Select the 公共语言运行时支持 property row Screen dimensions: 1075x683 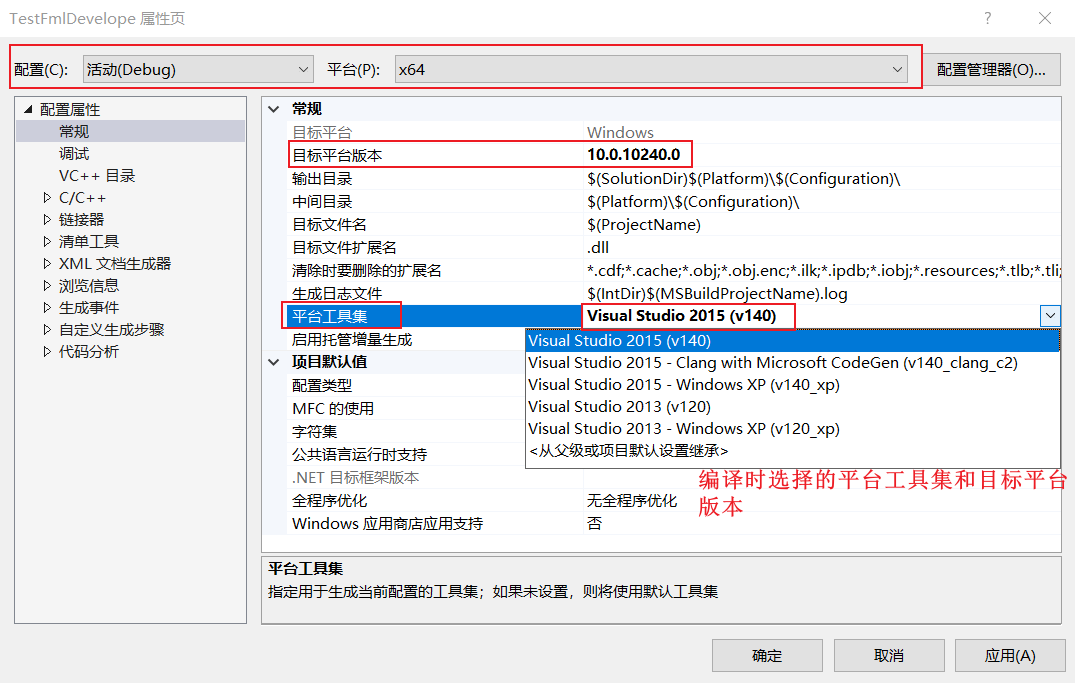[406, 455]
